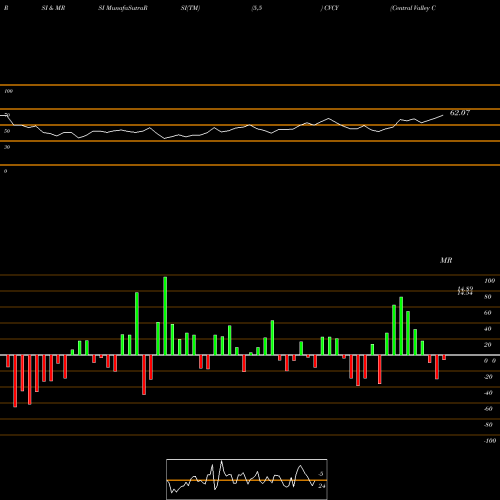Click the 'SI & MR' header label
The height and width of the screenshot is (500, 500).
coord(53,8)
